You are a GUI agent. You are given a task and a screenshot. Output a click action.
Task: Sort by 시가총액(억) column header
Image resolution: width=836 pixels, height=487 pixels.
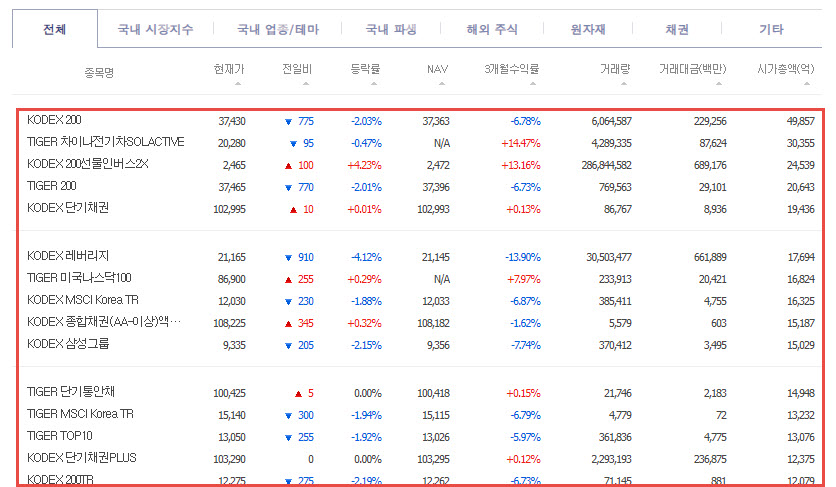786,69
